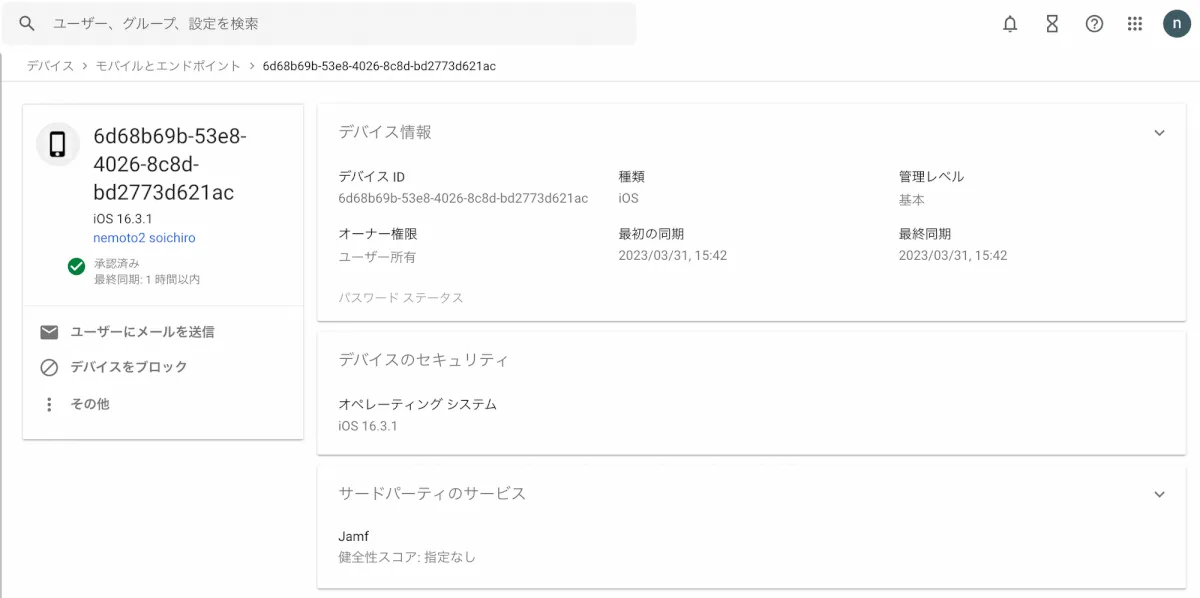Viewport: 1200px width, 598px height.
Task: Choose デバイスをブロック action
Action: click(x=128, y=367)
